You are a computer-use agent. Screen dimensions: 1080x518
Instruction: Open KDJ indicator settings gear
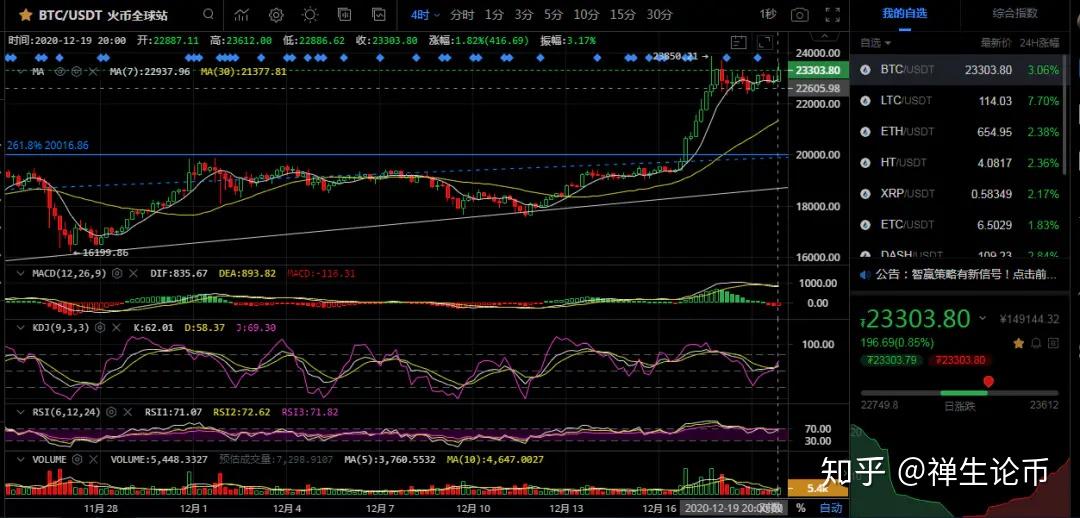(101, 328)
